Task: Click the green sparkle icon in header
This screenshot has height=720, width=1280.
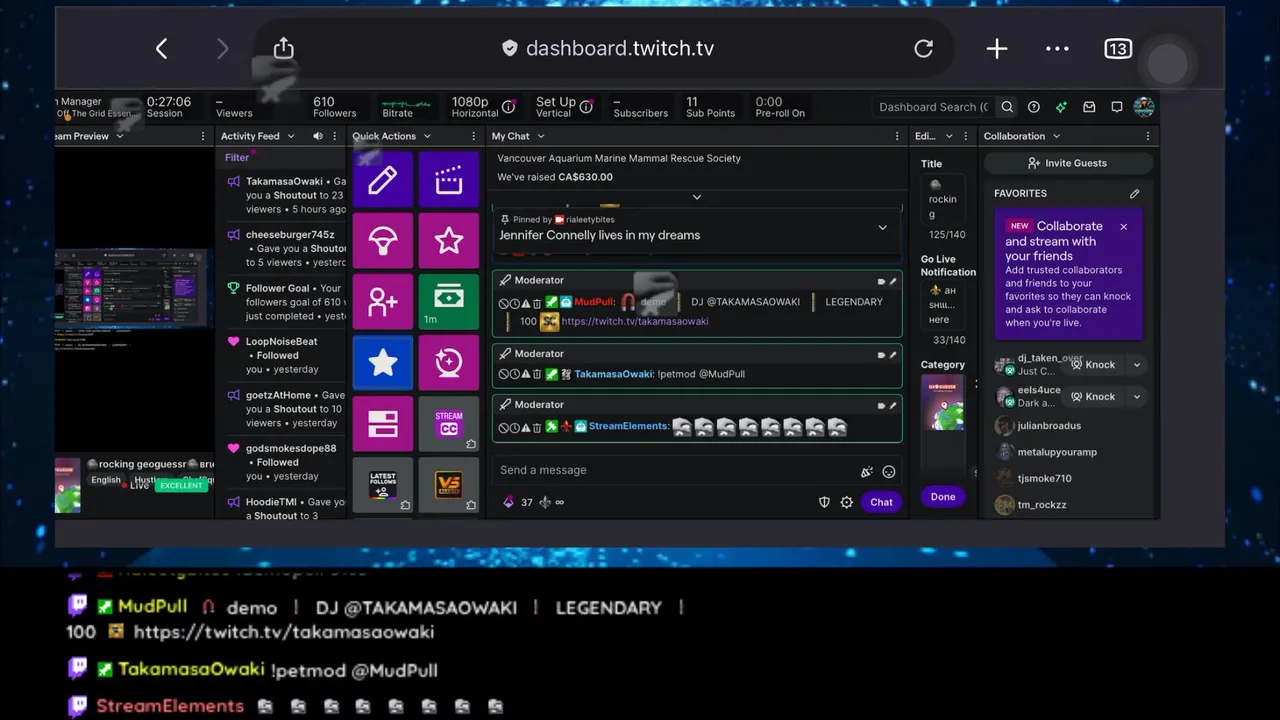Action: click(x=1061, y=107)
